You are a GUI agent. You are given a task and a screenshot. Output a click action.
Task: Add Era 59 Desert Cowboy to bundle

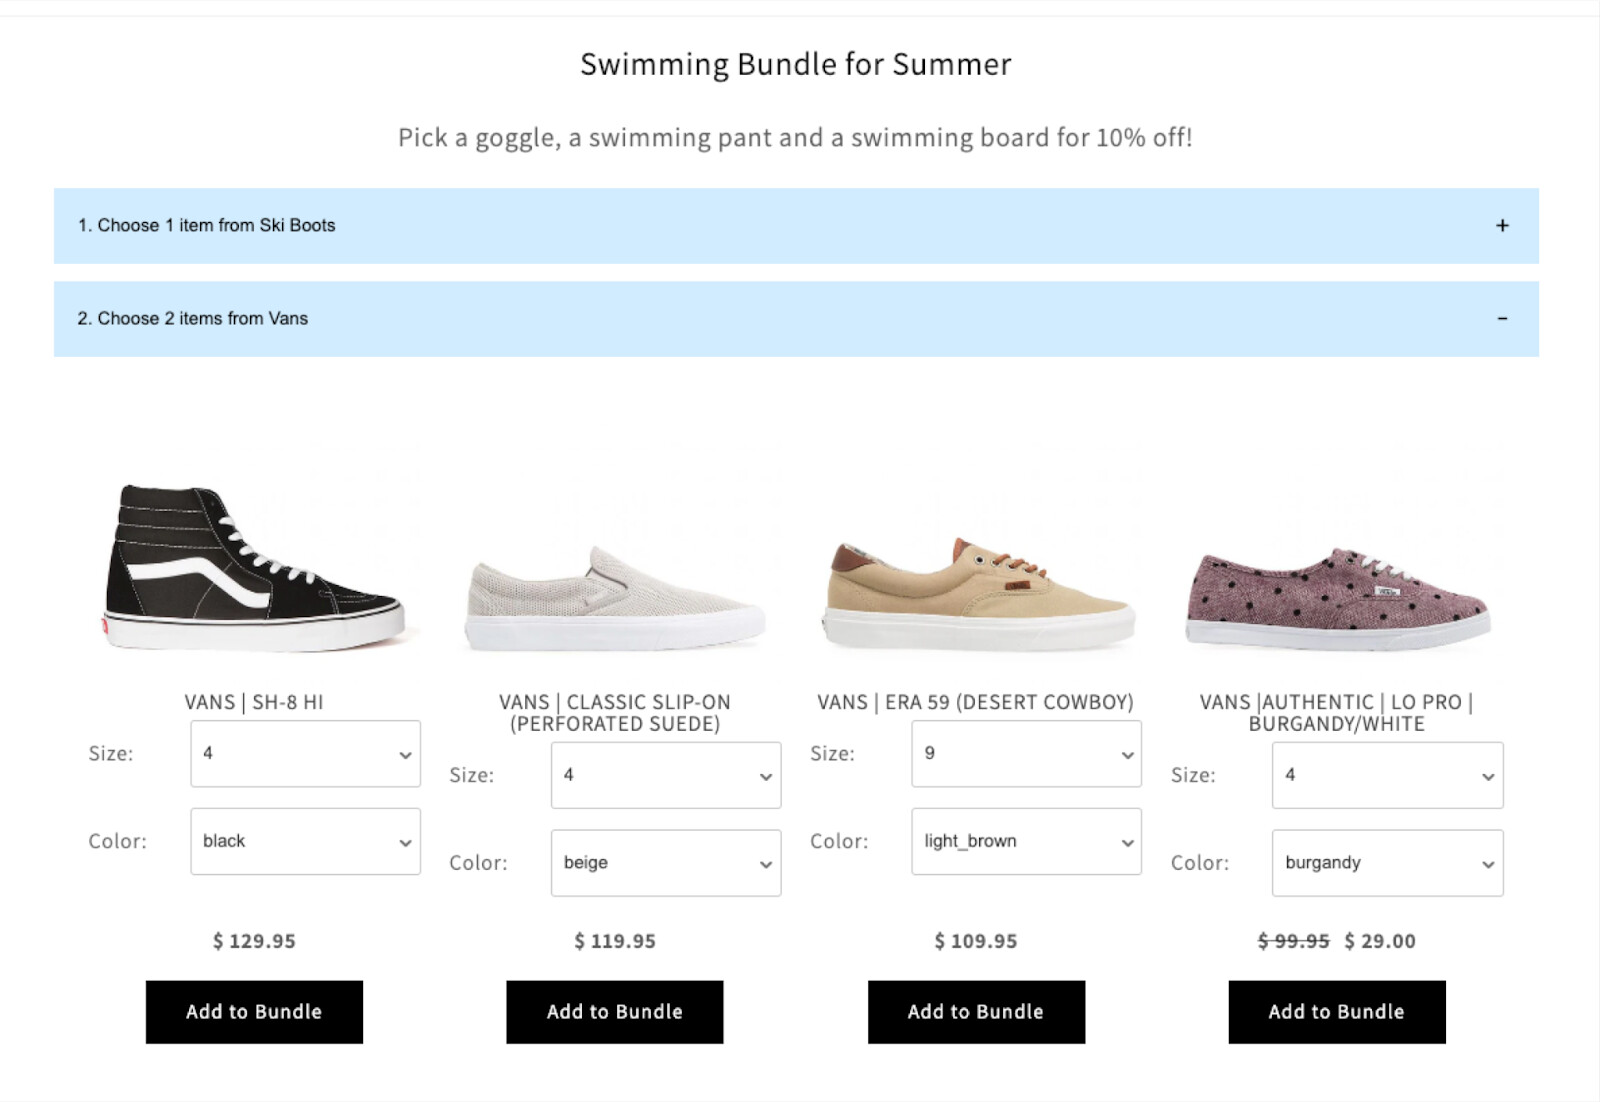976,1012
